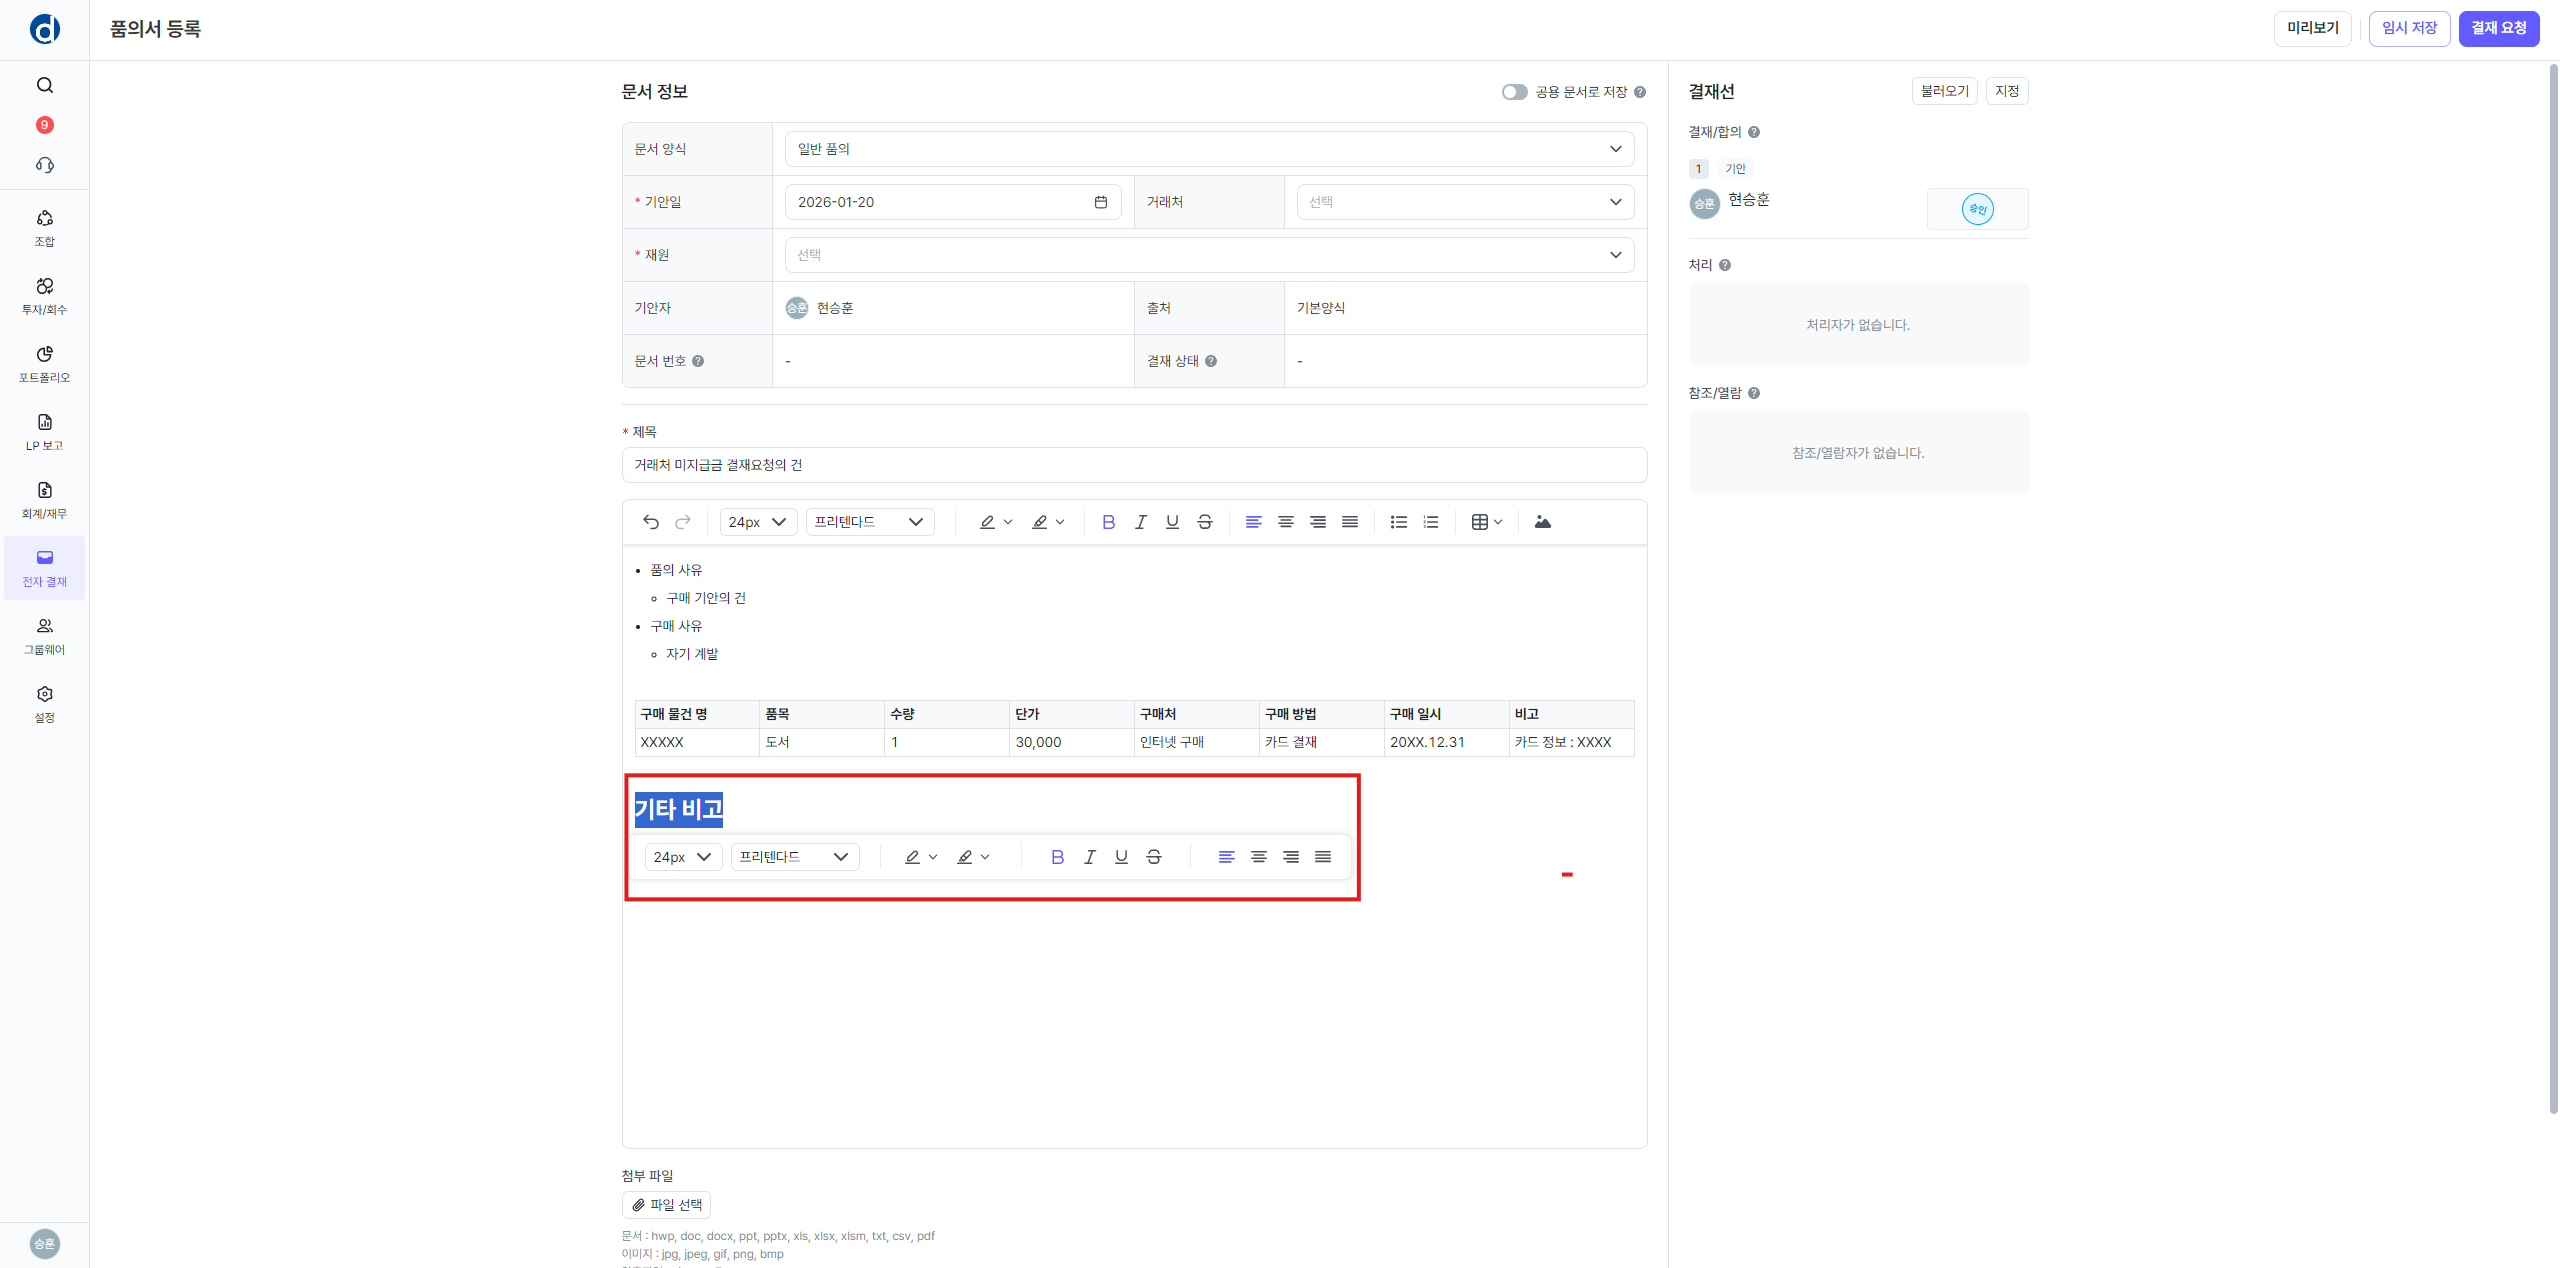Open the table insert dropdown
The width and height of the screenshot is (2560, 1268).
(1486, 522)
